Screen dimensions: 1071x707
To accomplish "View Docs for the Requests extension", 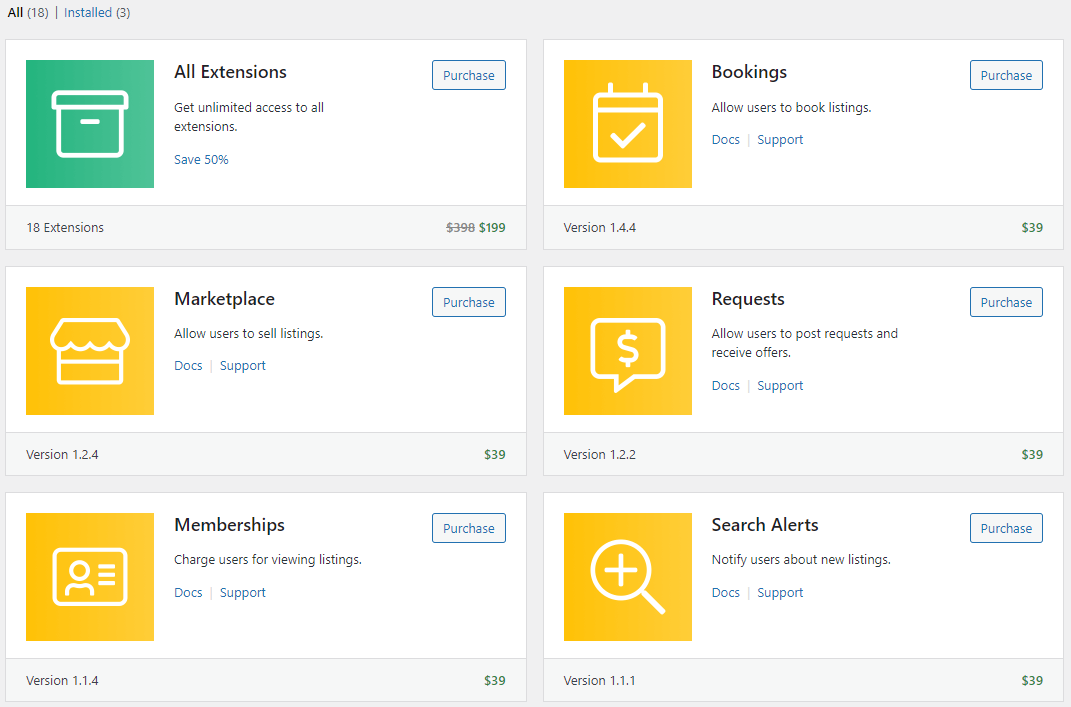I will pos(725,385).
